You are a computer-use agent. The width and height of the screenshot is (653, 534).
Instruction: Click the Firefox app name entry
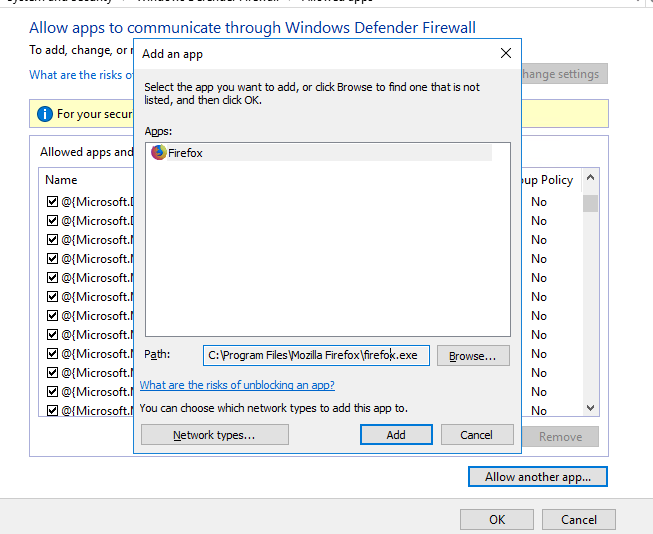point(185,153)
